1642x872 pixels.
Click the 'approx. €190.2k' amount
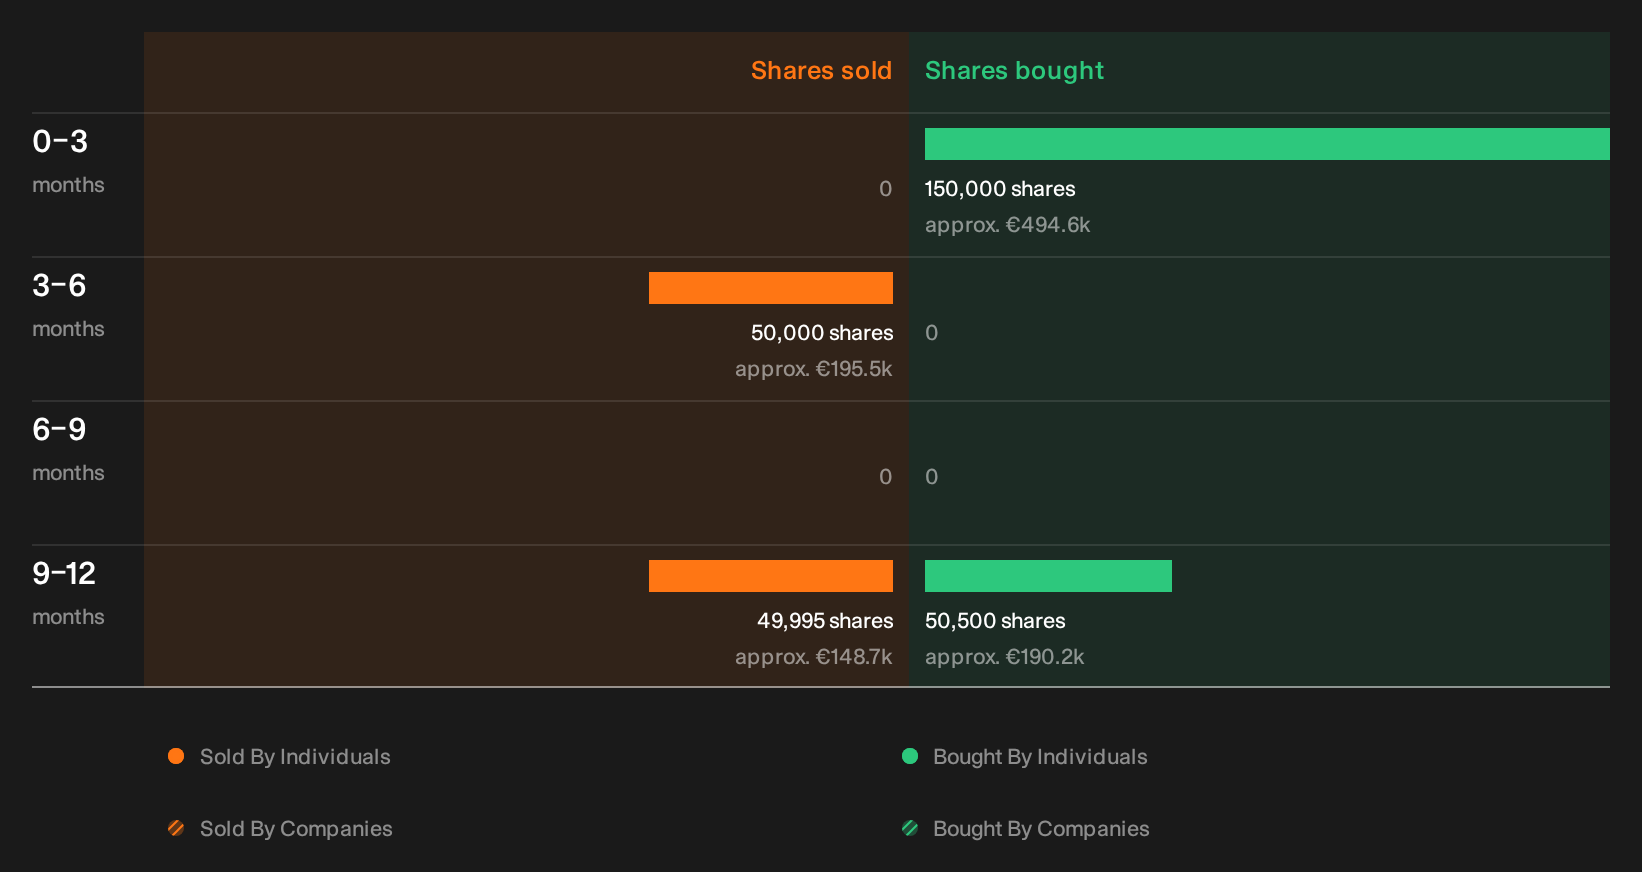point(1004,657)
